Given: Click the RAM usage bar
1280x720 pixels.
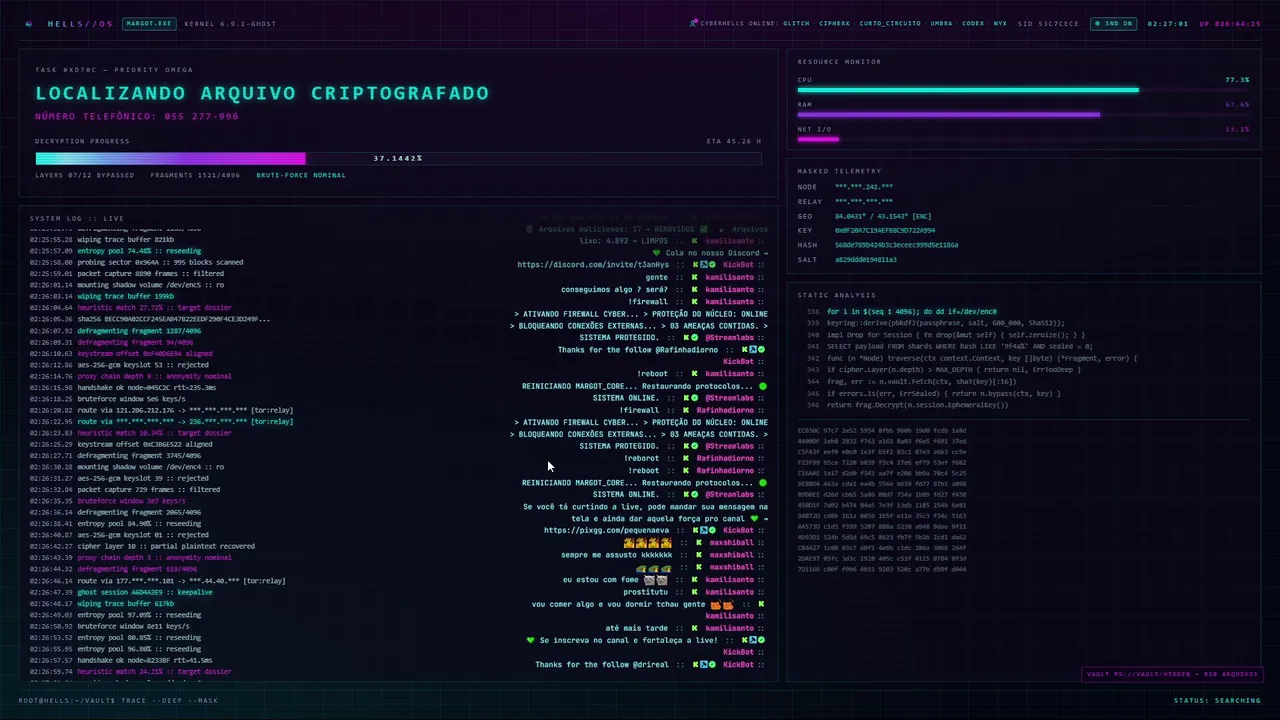Looking at the screenshot, I should tap(1023, 114).
